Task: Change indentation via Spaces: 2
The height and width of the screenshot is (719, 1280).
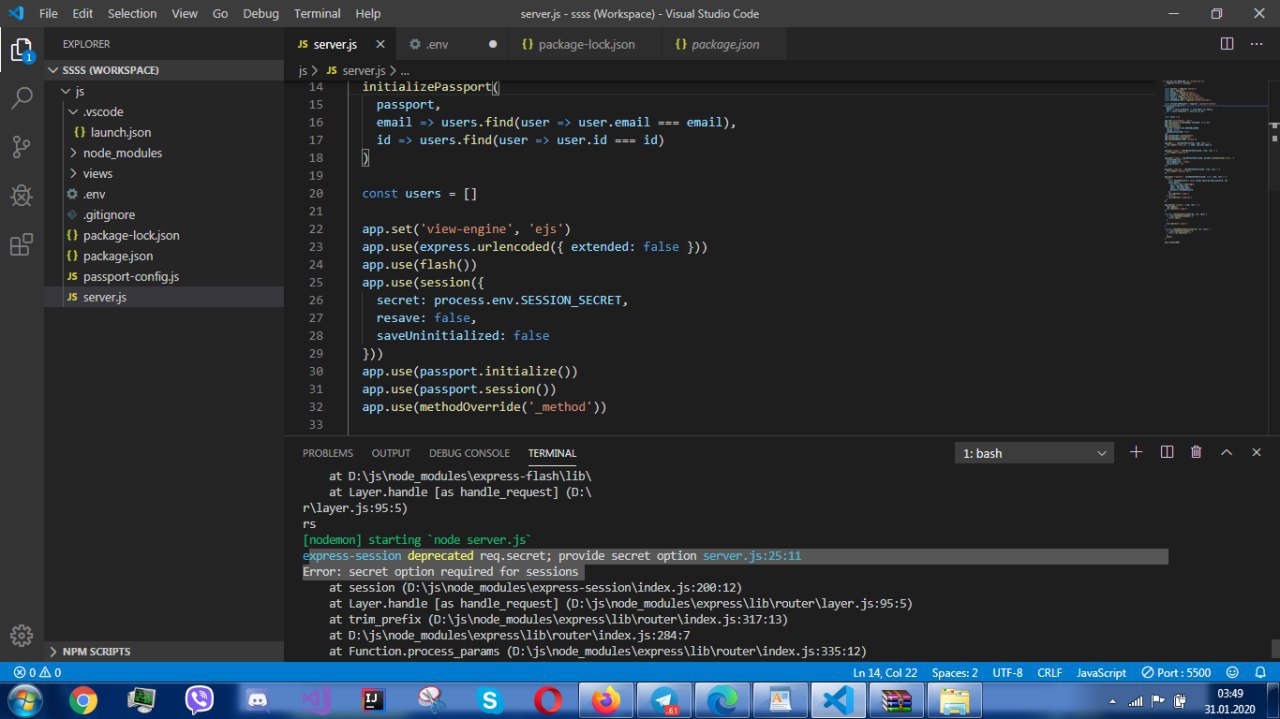Action: [x=955, y=673]
